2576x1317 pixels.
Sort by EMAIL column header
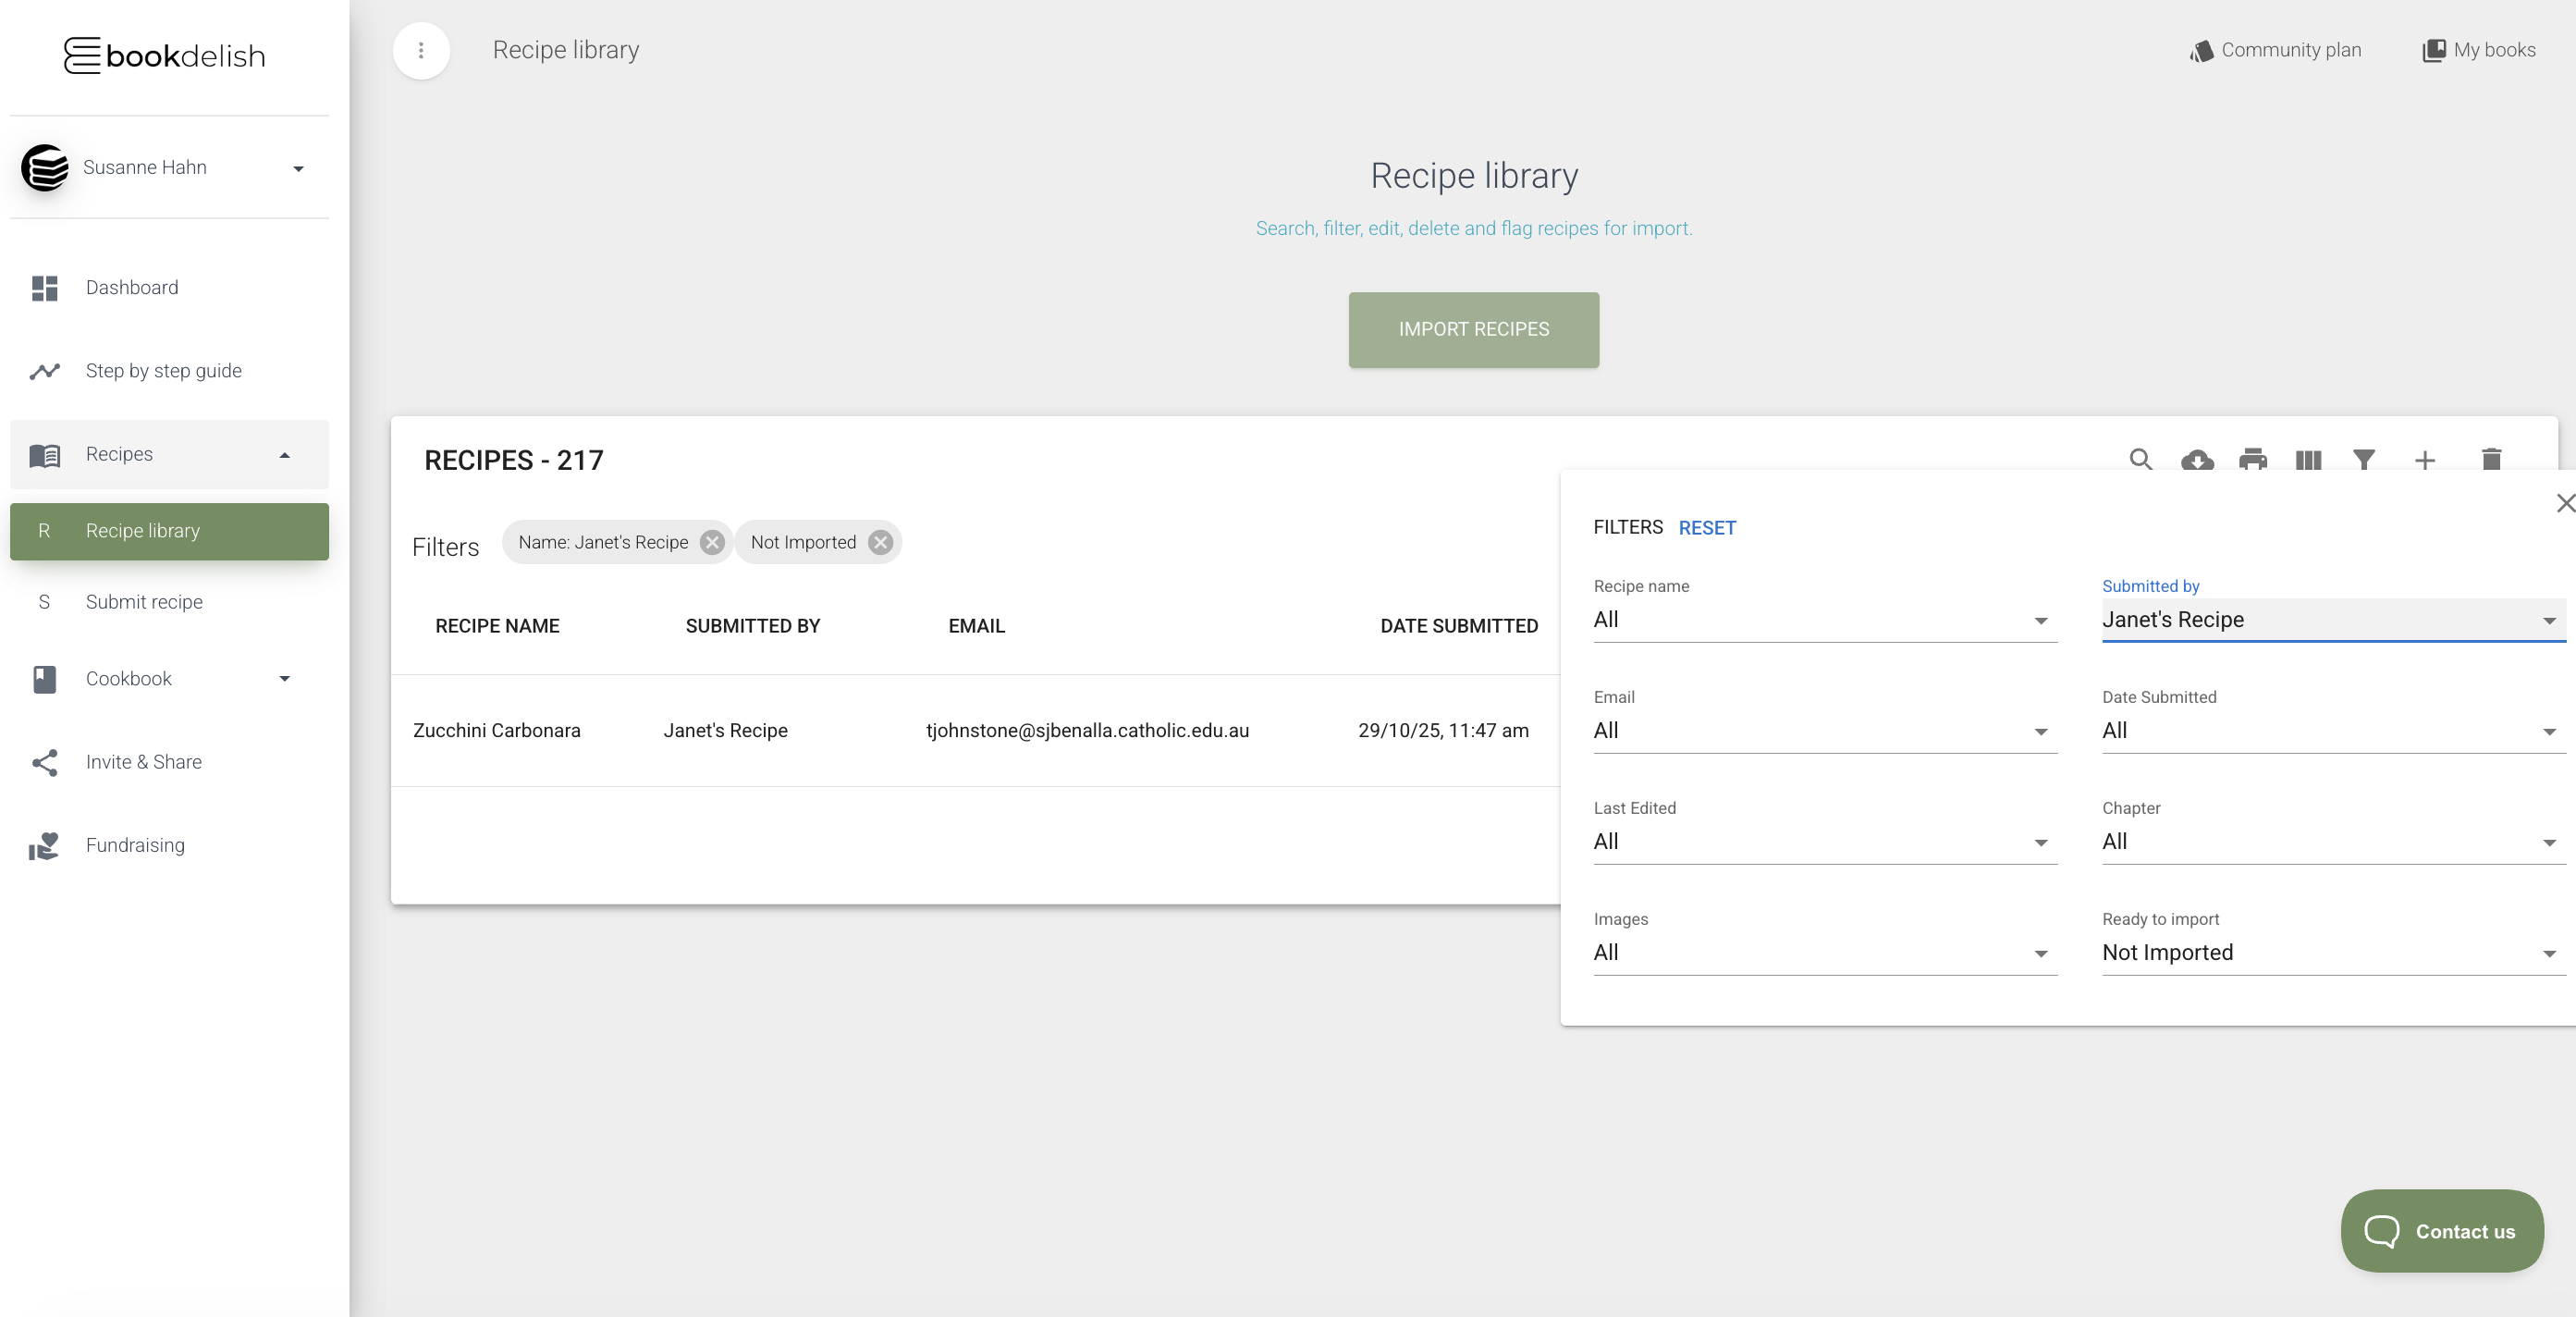(976, 626)
